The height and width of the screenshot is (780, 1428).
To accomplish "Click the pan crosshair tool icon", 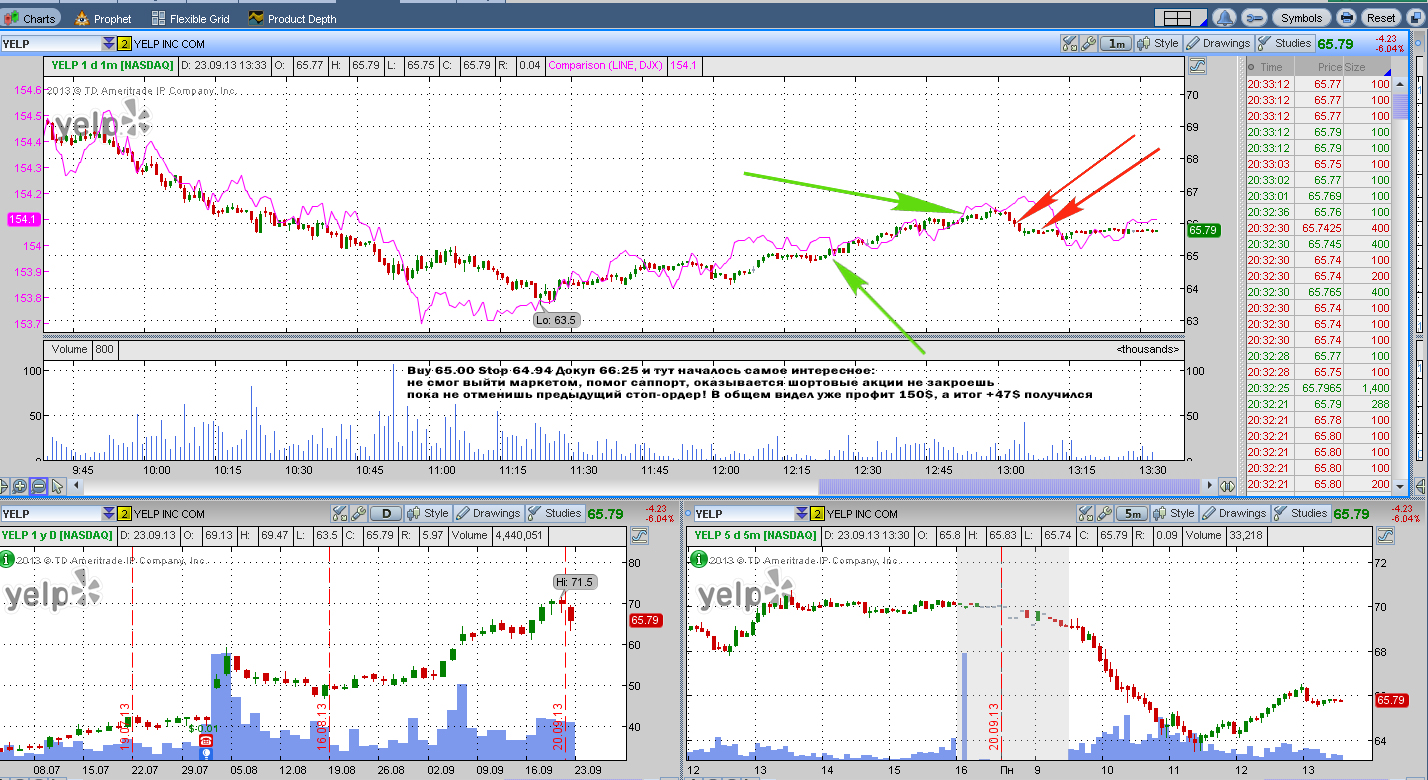I will (4, 486).
